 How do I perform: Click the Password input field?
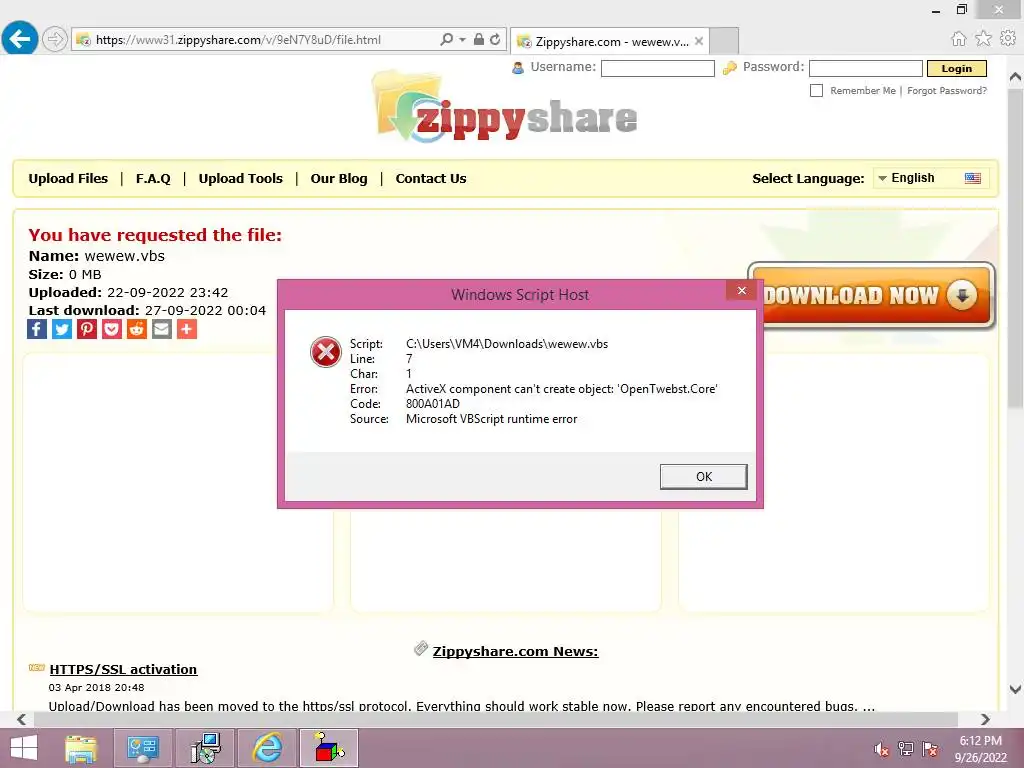coord(865,68)
